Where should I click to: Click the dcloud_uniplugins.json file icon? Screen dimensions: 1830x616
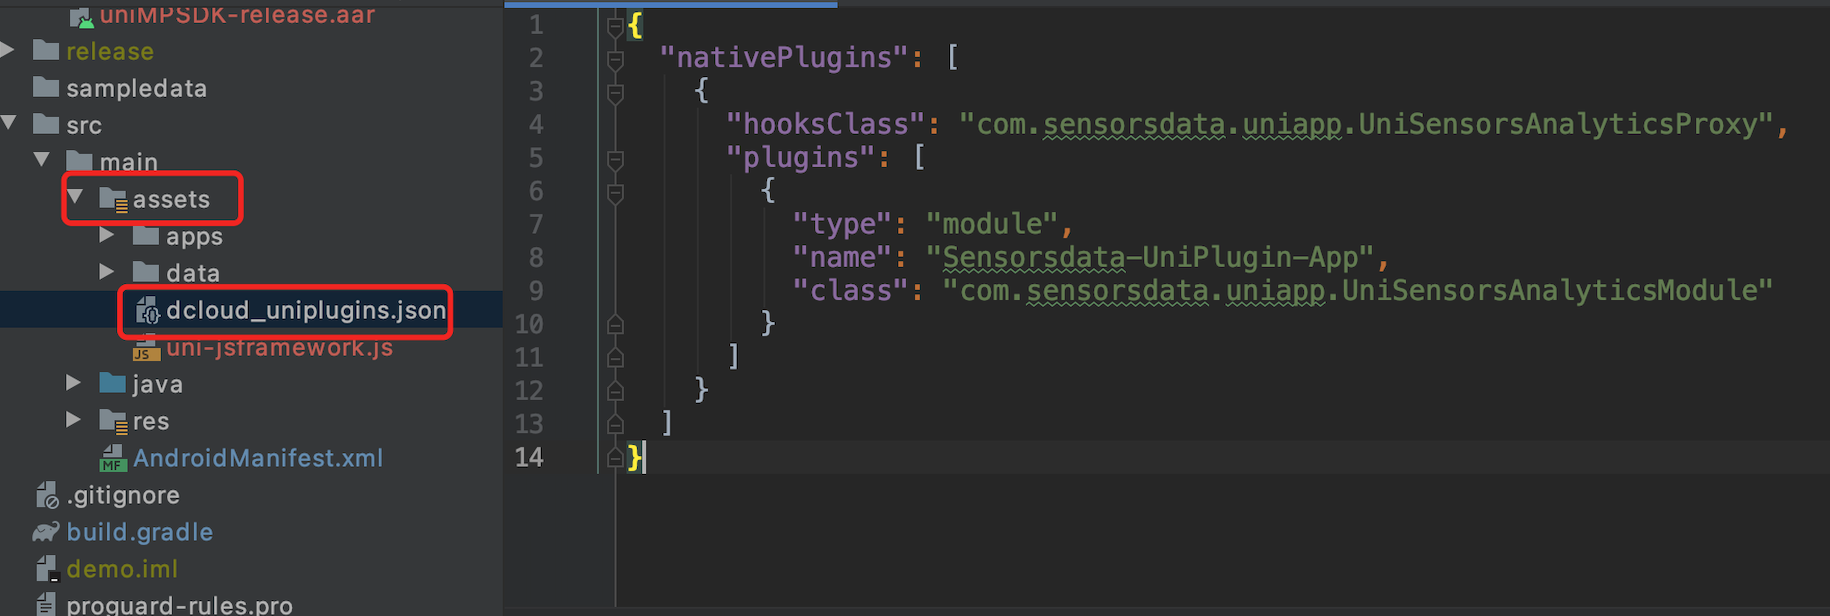point(147,311)
